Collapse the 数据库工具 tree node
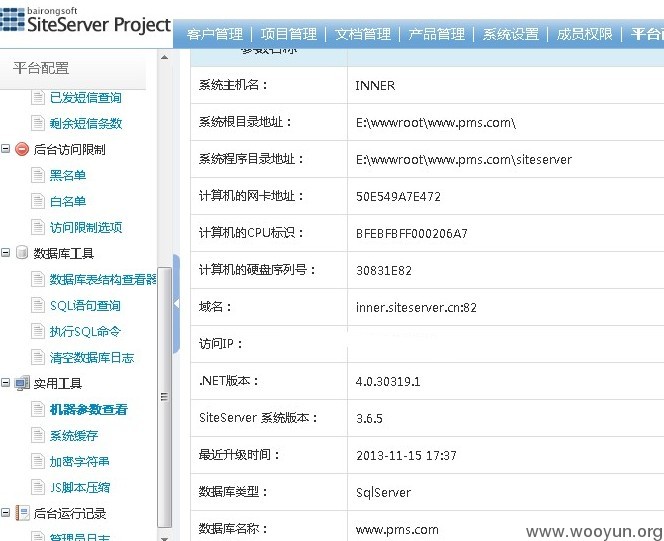 pyautogui.click(x=6, y=253)
